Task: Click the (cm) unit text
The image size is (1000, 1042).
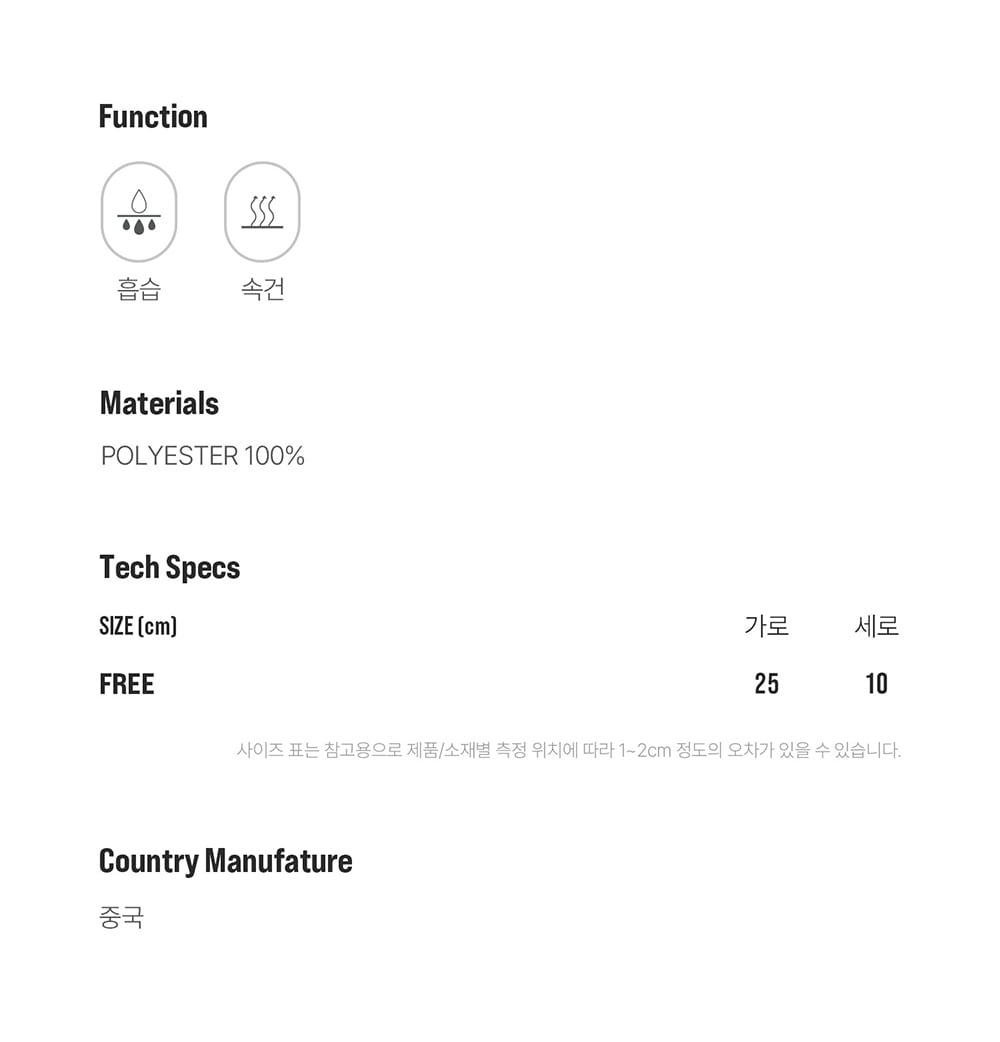Action: 157,626
